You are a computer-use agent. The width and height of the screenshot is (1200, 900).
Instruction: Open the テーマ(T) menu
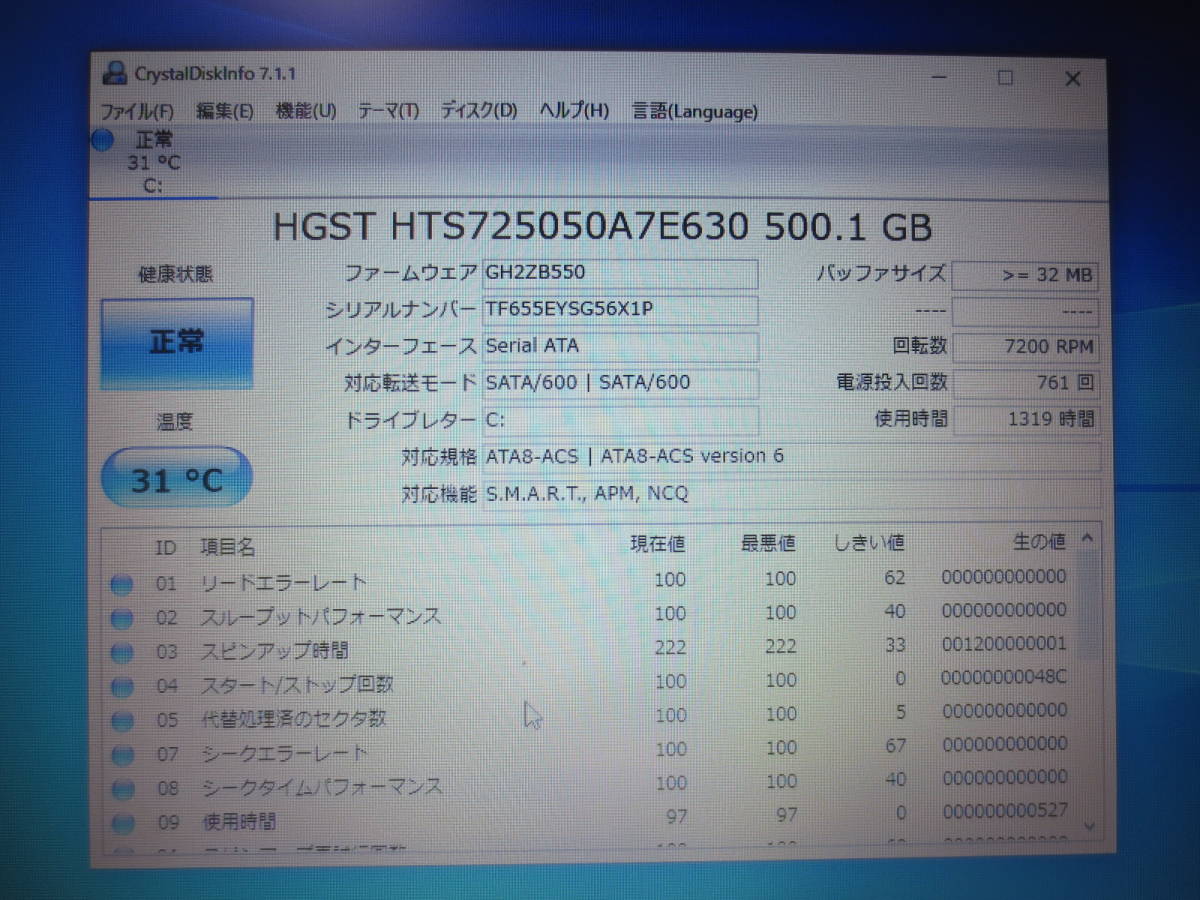tap(388, 111)
